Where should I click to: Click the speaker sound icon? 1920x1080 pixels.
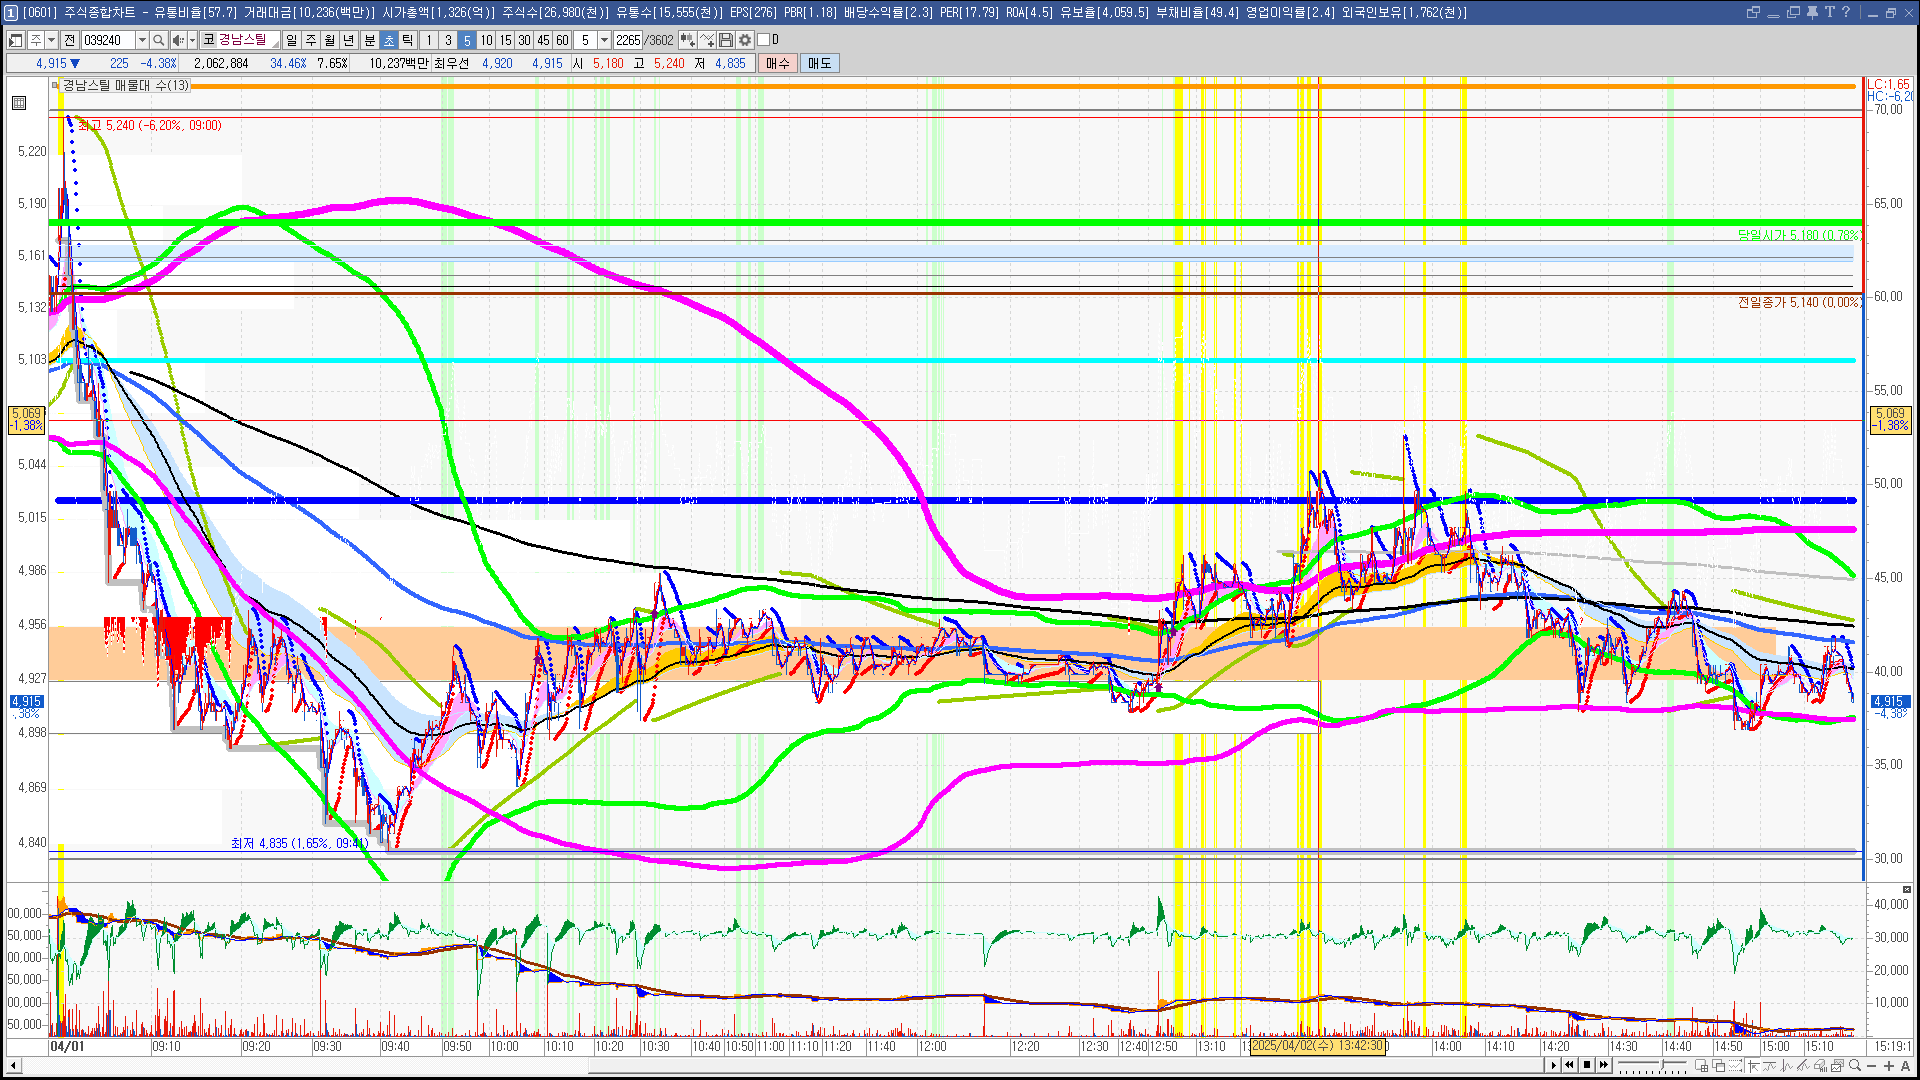[177, 40]
